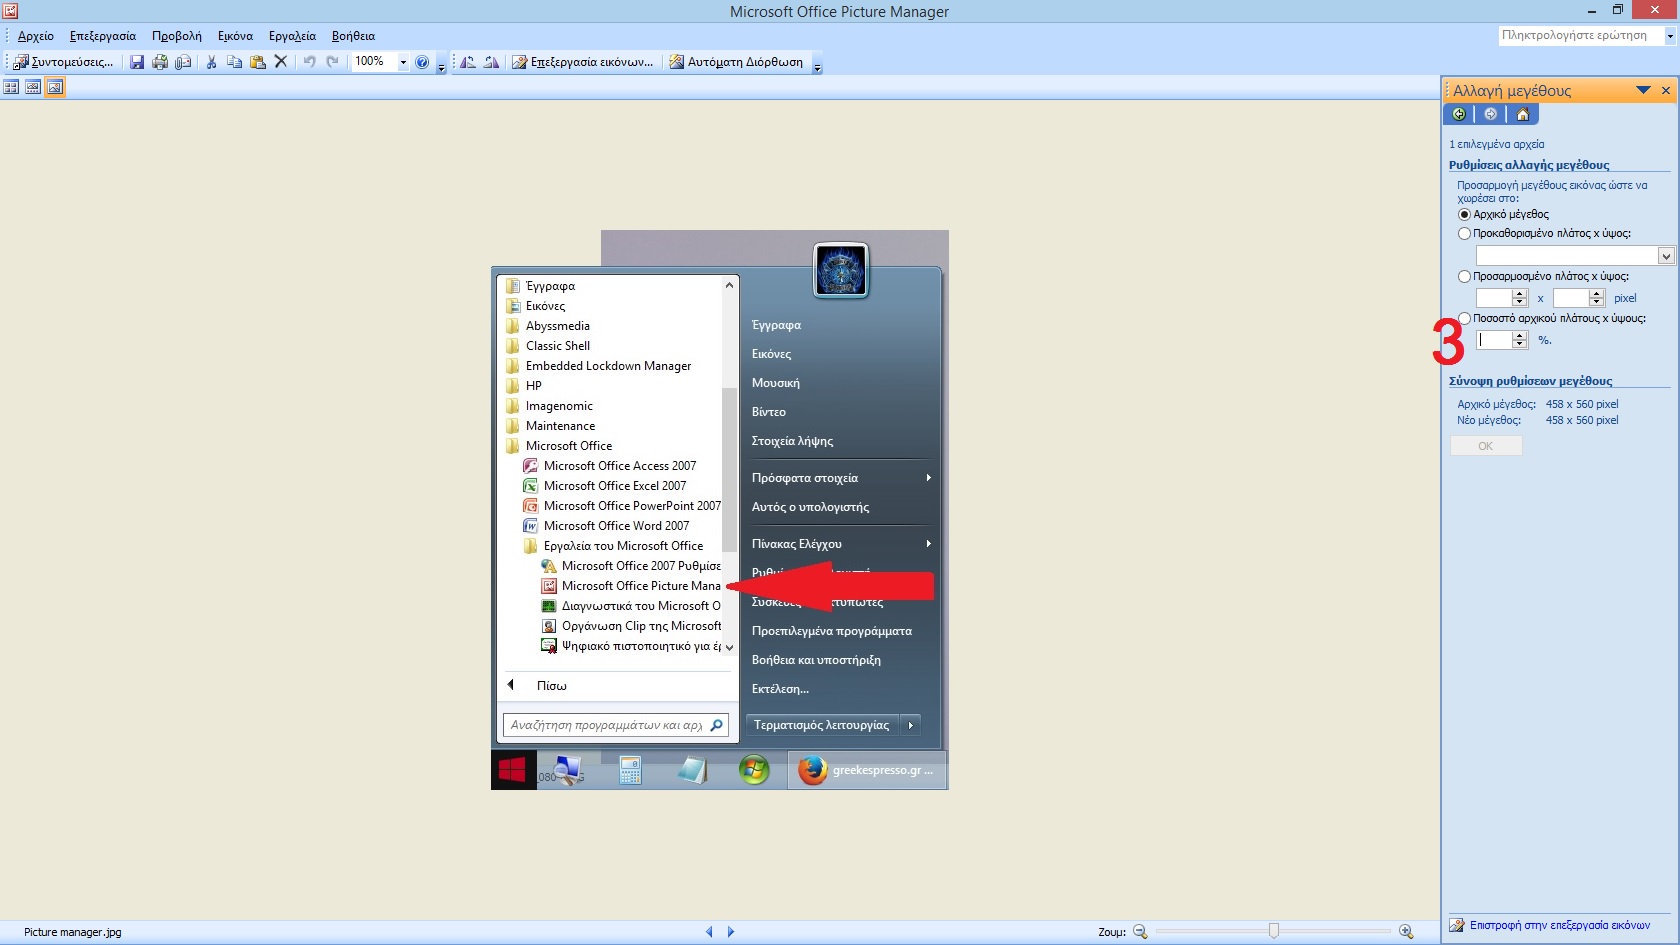
Task: Open the predefined width x height dropdown
Action: pyautogui.click(x=1666, y=256)
